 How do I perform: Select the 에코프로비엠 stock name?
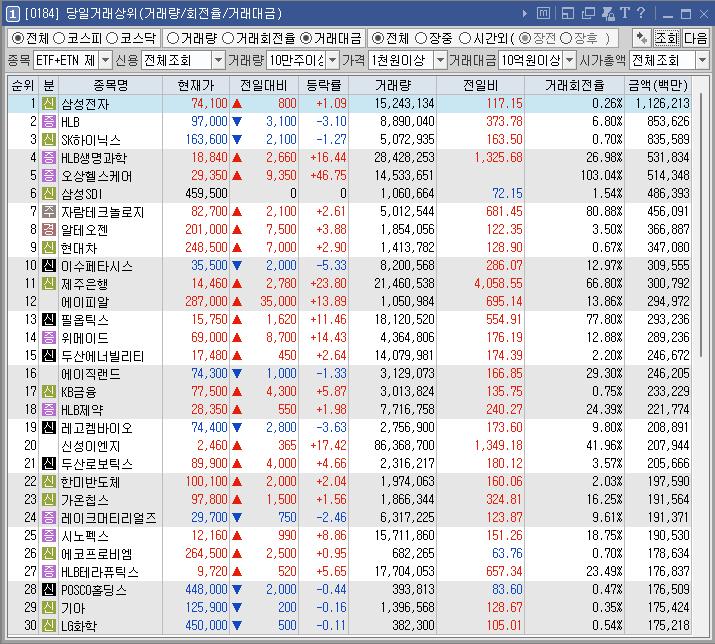pos(97,554)
